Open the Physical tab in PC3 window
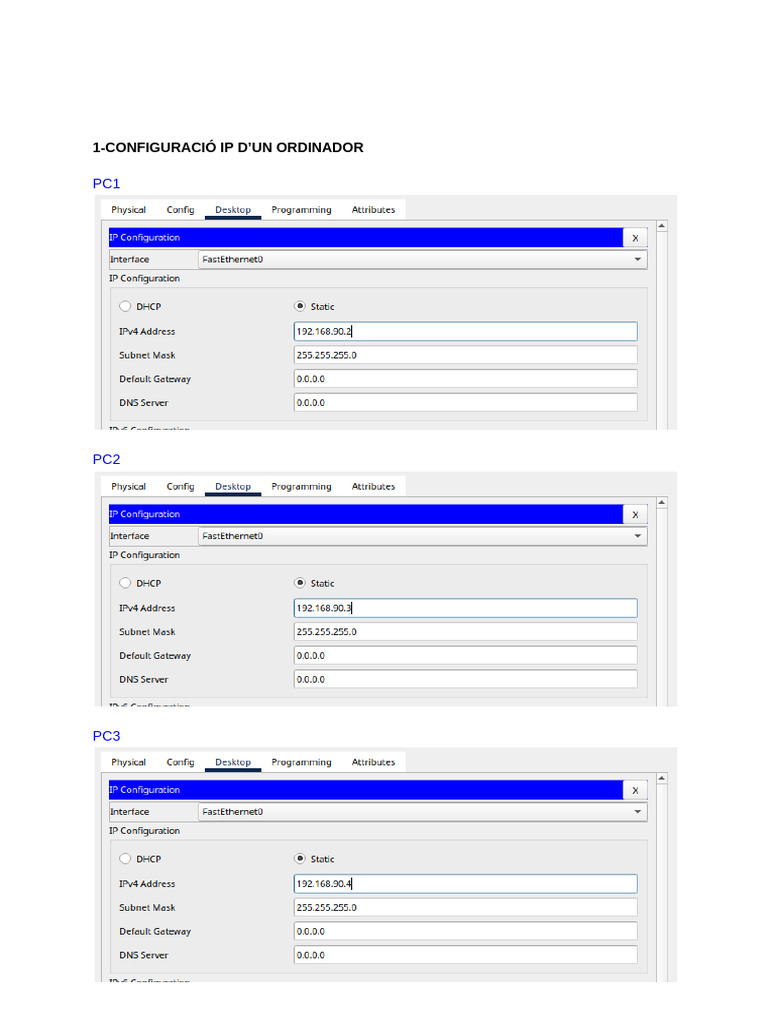Image resolution: width=768 pixels, height=1024 pixels. 129,762
